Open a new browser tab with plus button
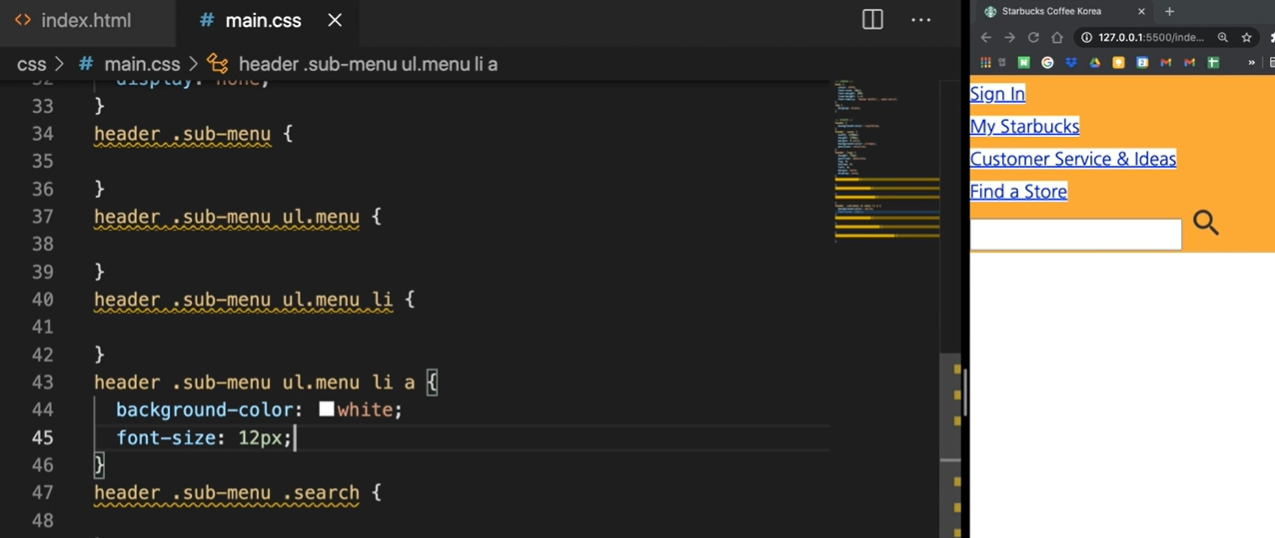Viewport: 1275px width, 538px height. click(x=1169, y=11)
